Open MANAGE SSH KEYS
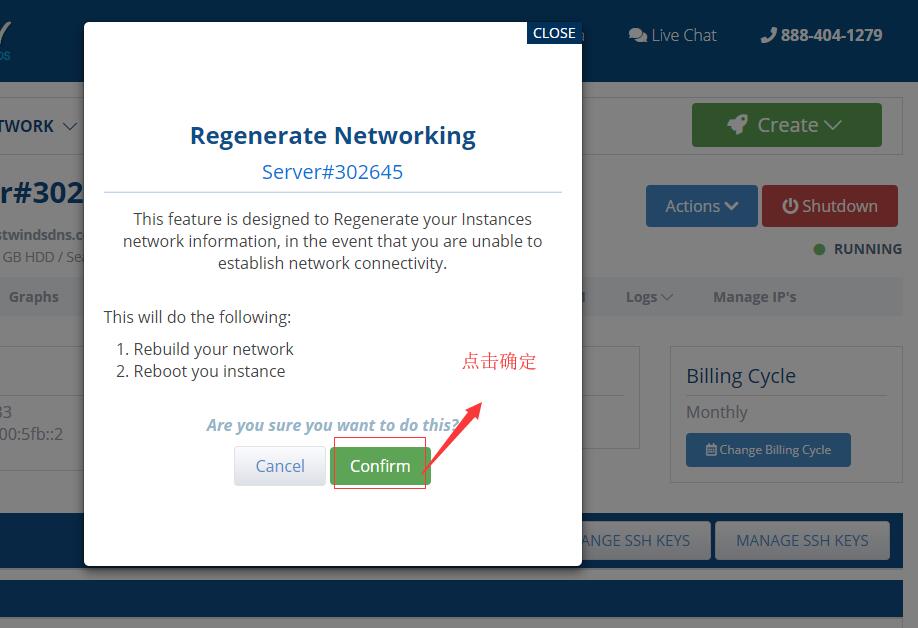This screenshot has height=628, width=918. [x=802, y=540]
